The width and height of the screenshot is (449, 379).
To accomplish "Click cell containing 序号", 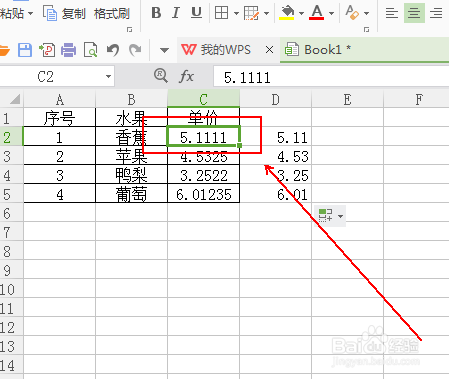I will click(60, 118).
